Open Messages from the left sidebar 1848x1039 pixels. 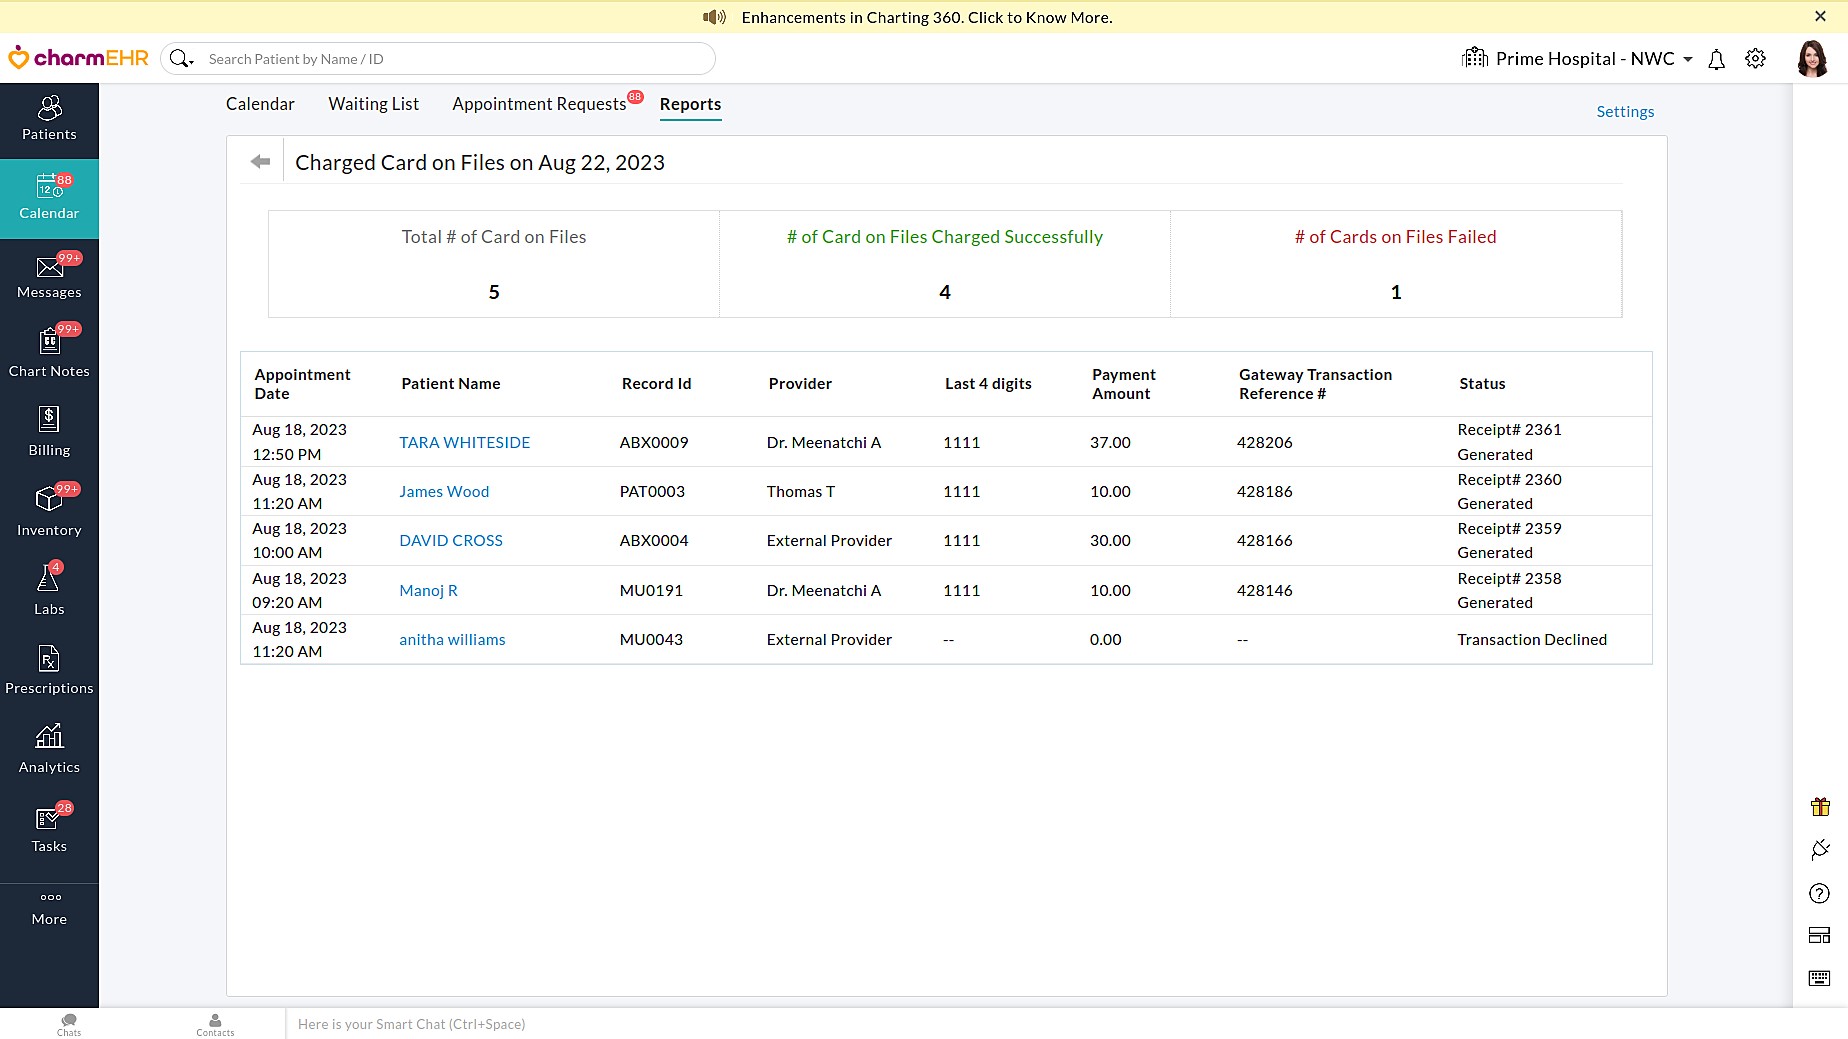click(49, 277)
